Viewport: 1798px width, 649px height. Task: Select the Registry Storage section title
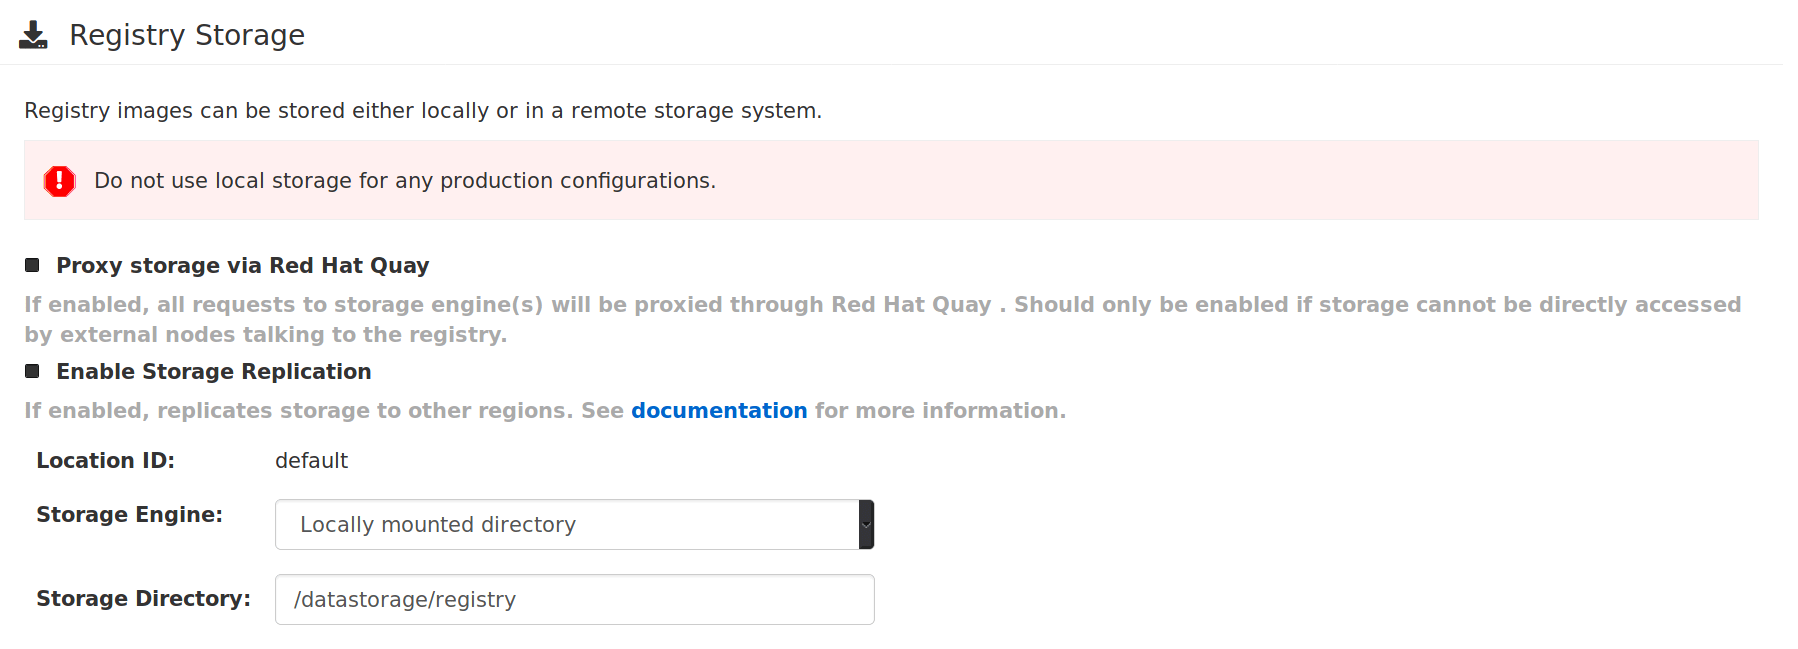coord(187,34)
